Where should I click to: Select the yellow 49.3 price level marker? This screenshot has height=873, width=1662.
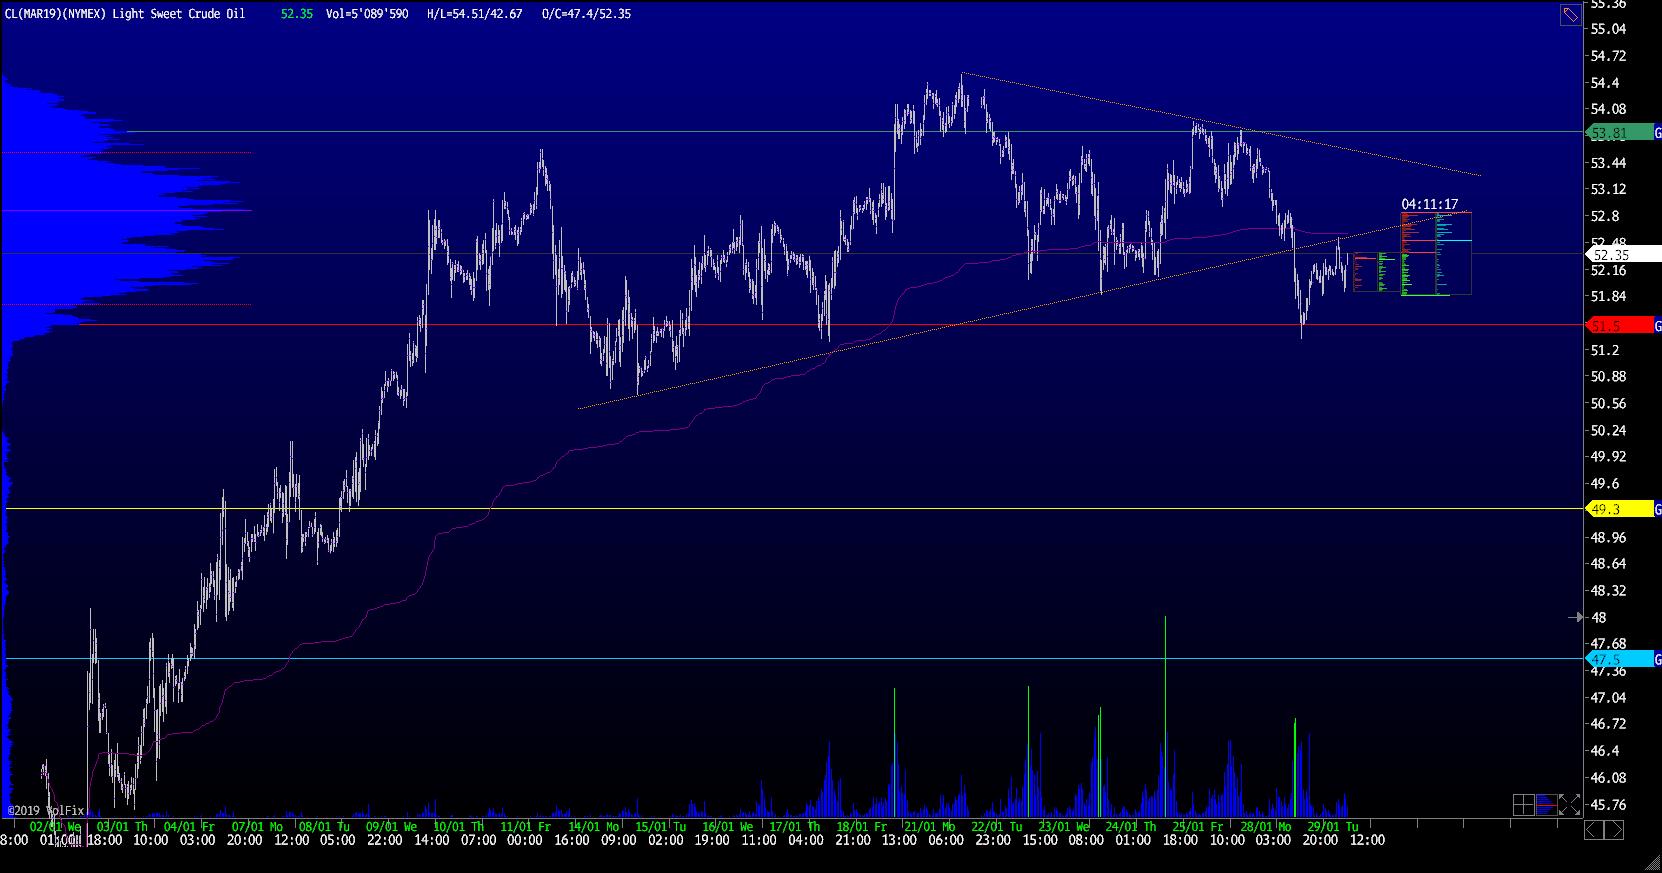click(1609, 510)
